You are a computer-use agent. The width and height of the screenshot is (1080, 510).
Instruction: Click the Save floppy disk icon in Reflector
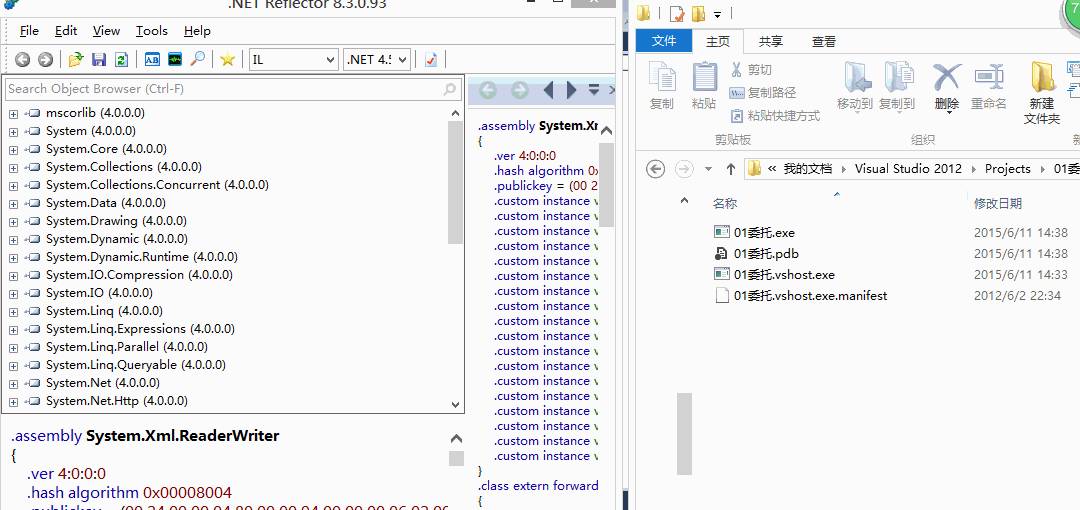99,59
